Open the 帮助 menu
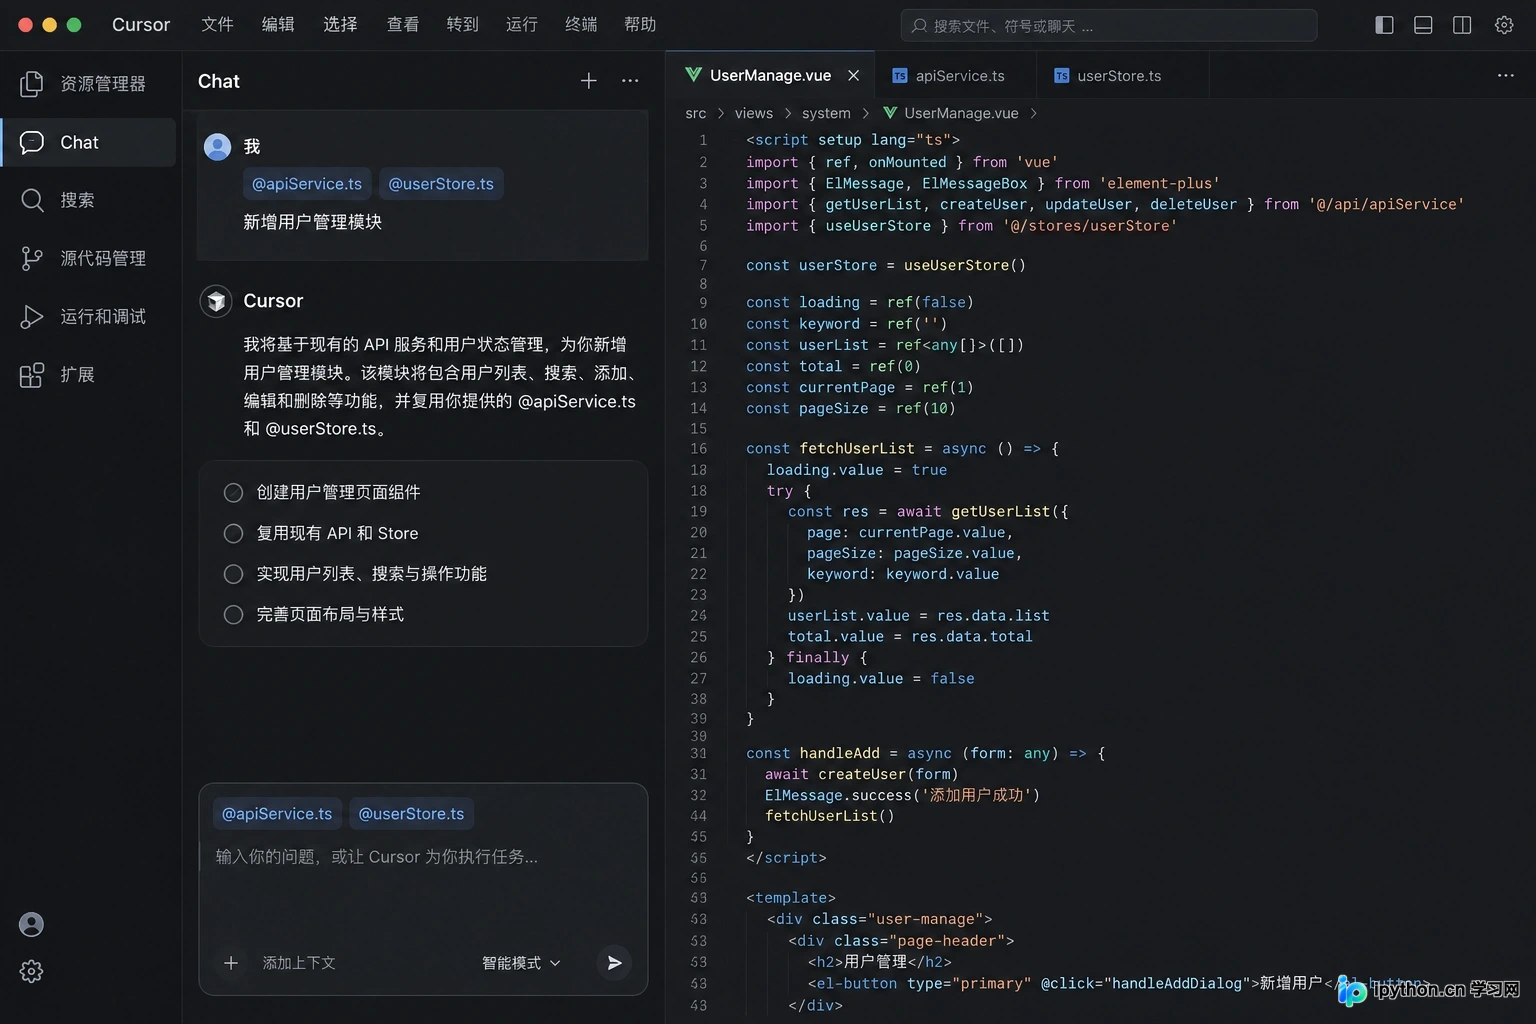The height and width of the screenshot is (1024, 1536). click(640, 24)
